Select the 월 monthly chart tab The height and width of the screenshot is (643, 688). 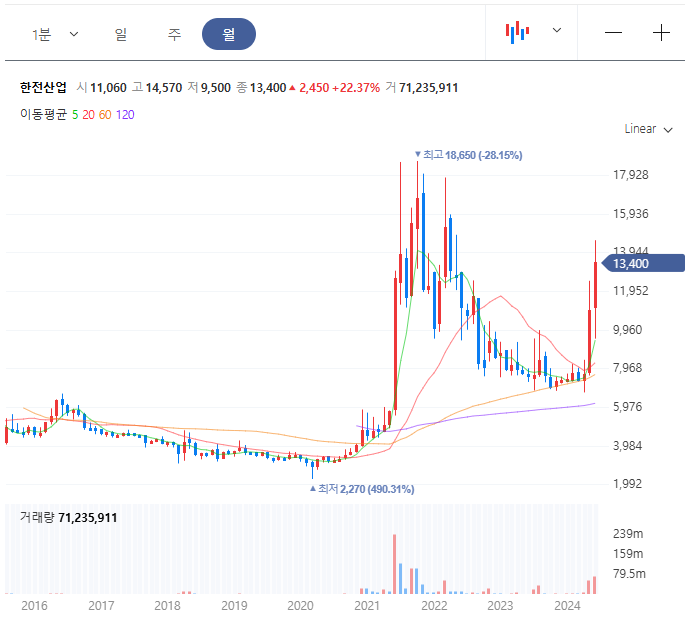click(x=229, y=34)
